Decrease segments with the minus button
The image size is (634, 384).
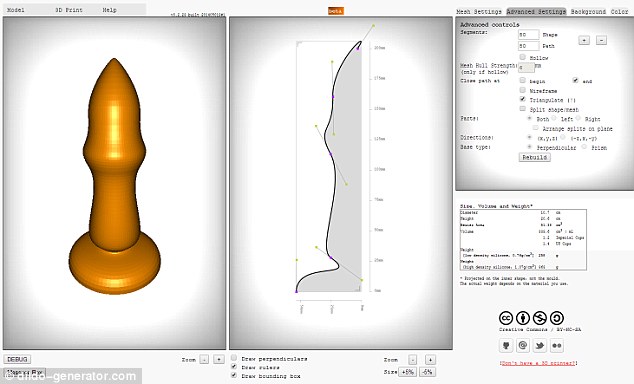[x=601, y=40]
